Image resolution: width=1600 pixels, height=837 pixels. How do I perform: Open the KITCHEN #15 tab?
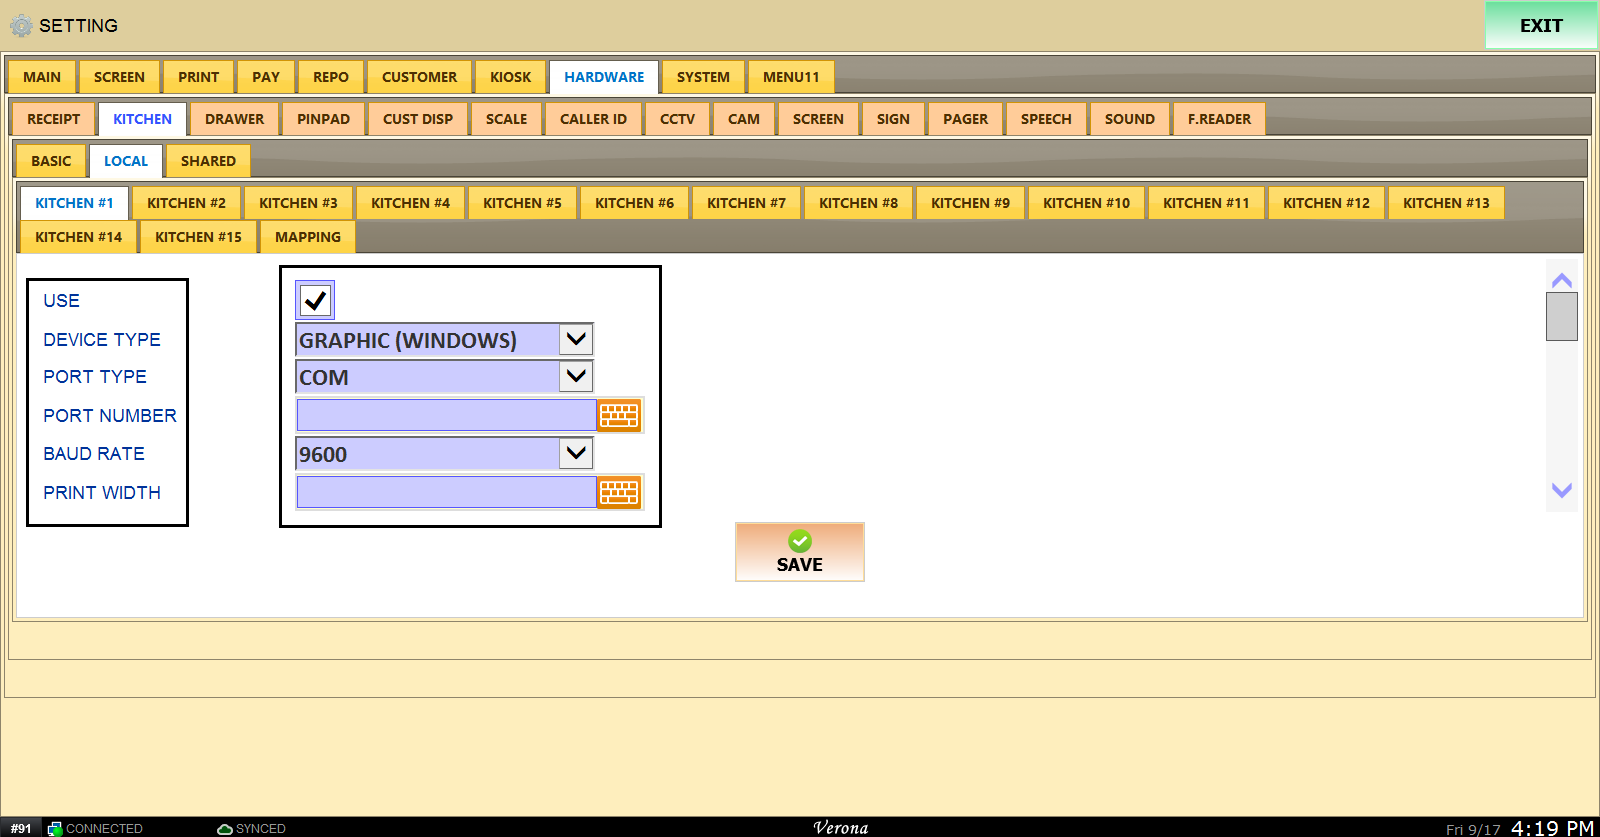198,237
